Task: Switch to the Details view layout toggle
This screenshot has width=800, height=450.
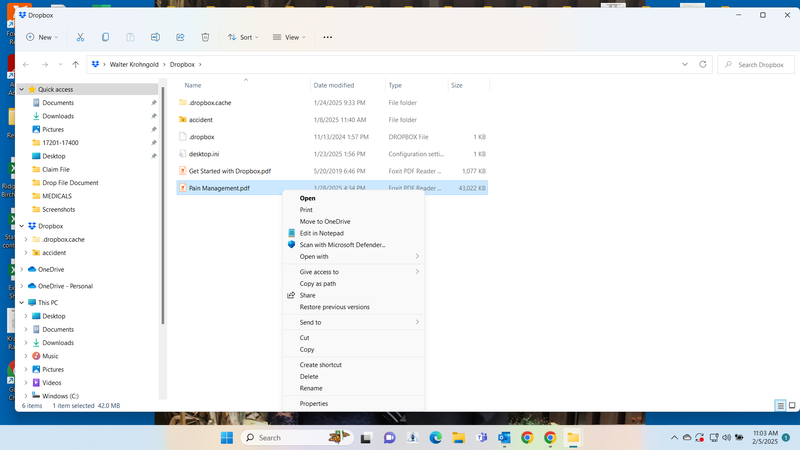Action: pos(781,405)
